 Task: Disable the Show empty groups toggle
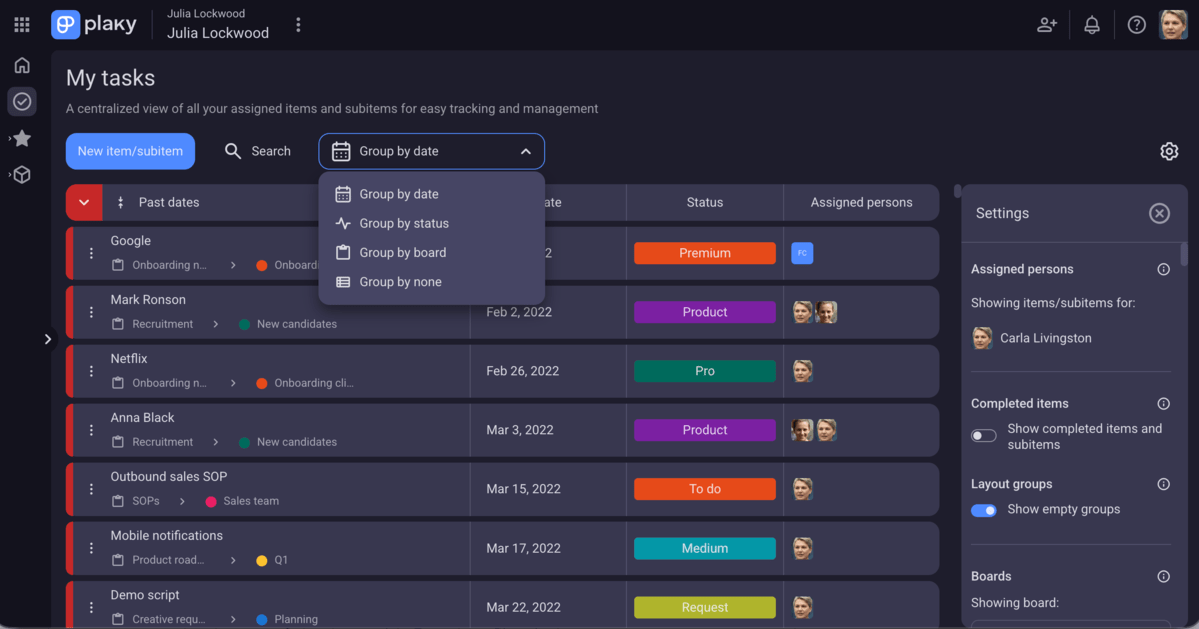point(983,510)
